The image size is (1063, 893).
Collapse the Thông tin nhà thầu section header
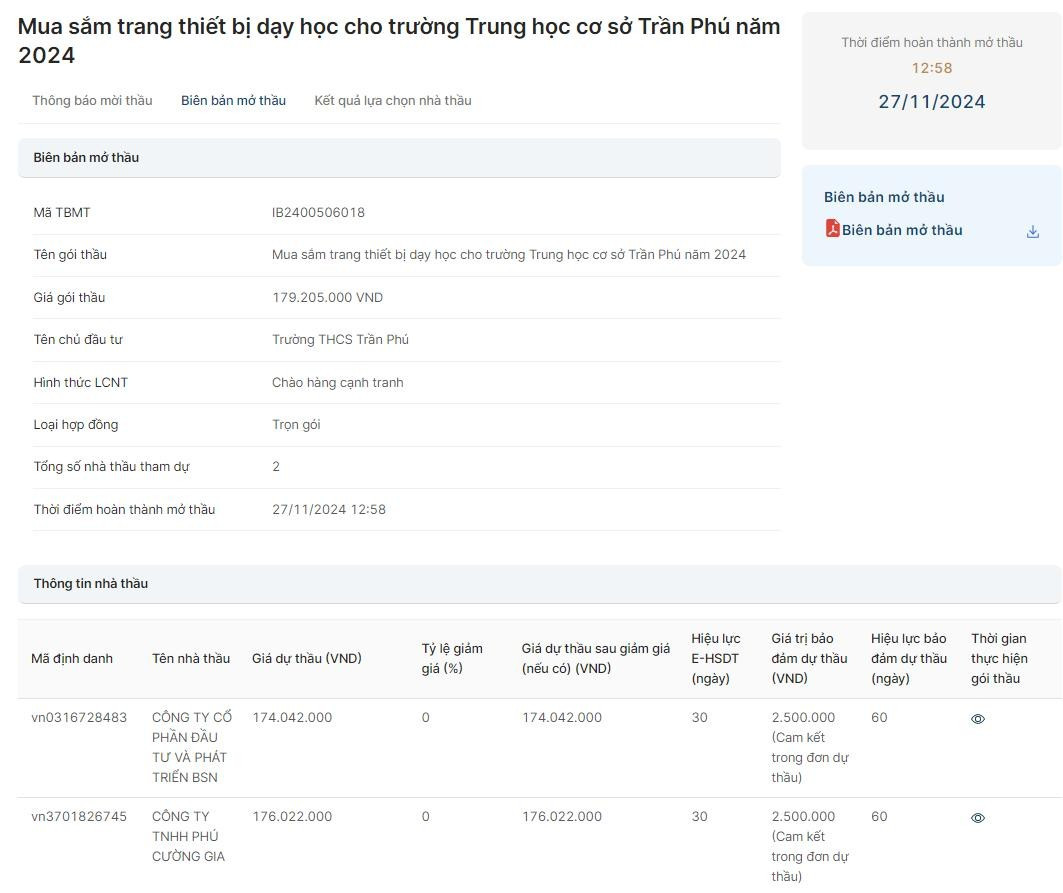(x=538, y=584)
